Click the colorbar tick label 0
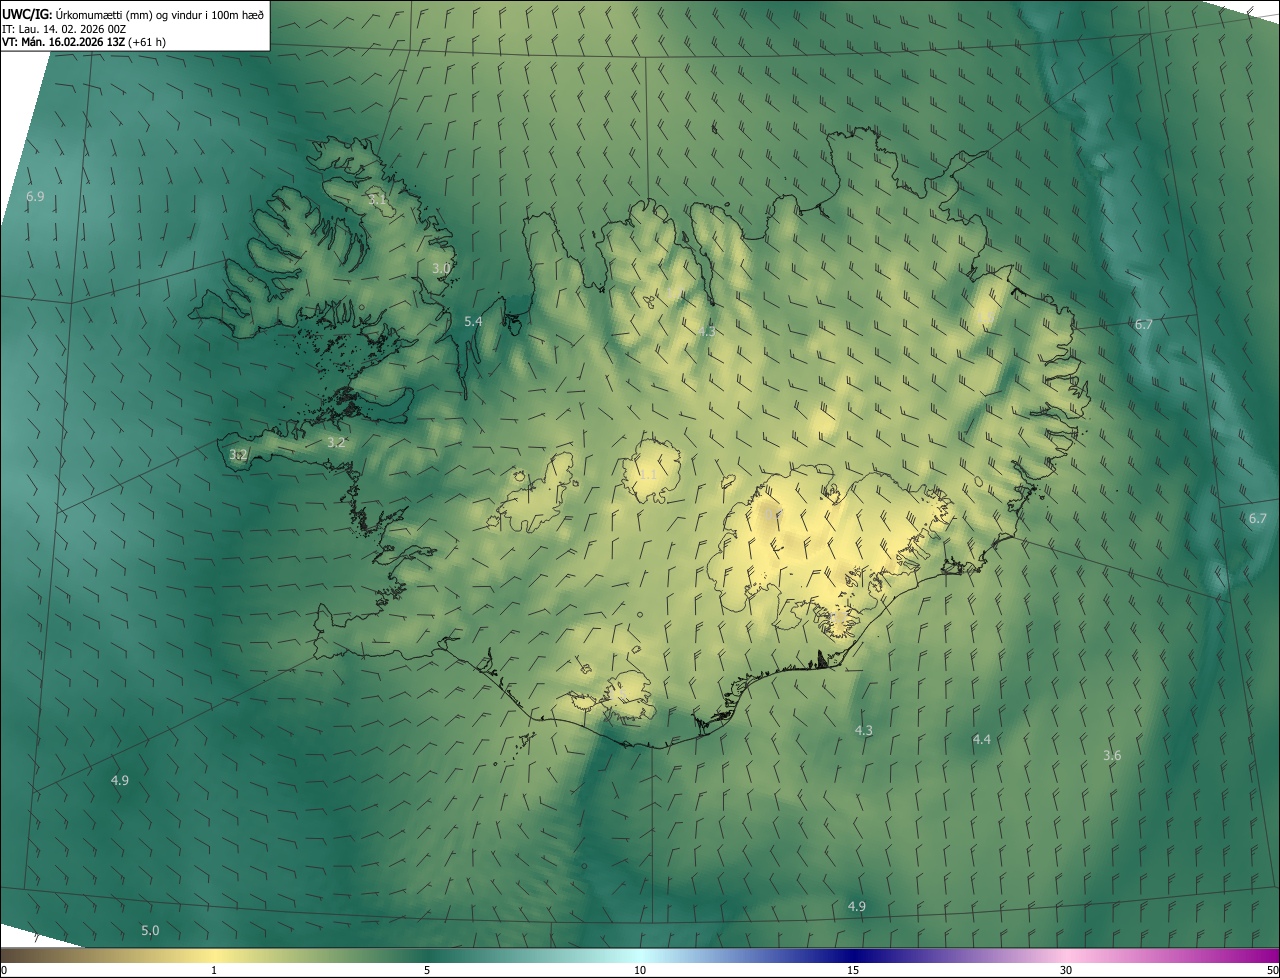Viewport: 1280px width, 978px height. 4,970
